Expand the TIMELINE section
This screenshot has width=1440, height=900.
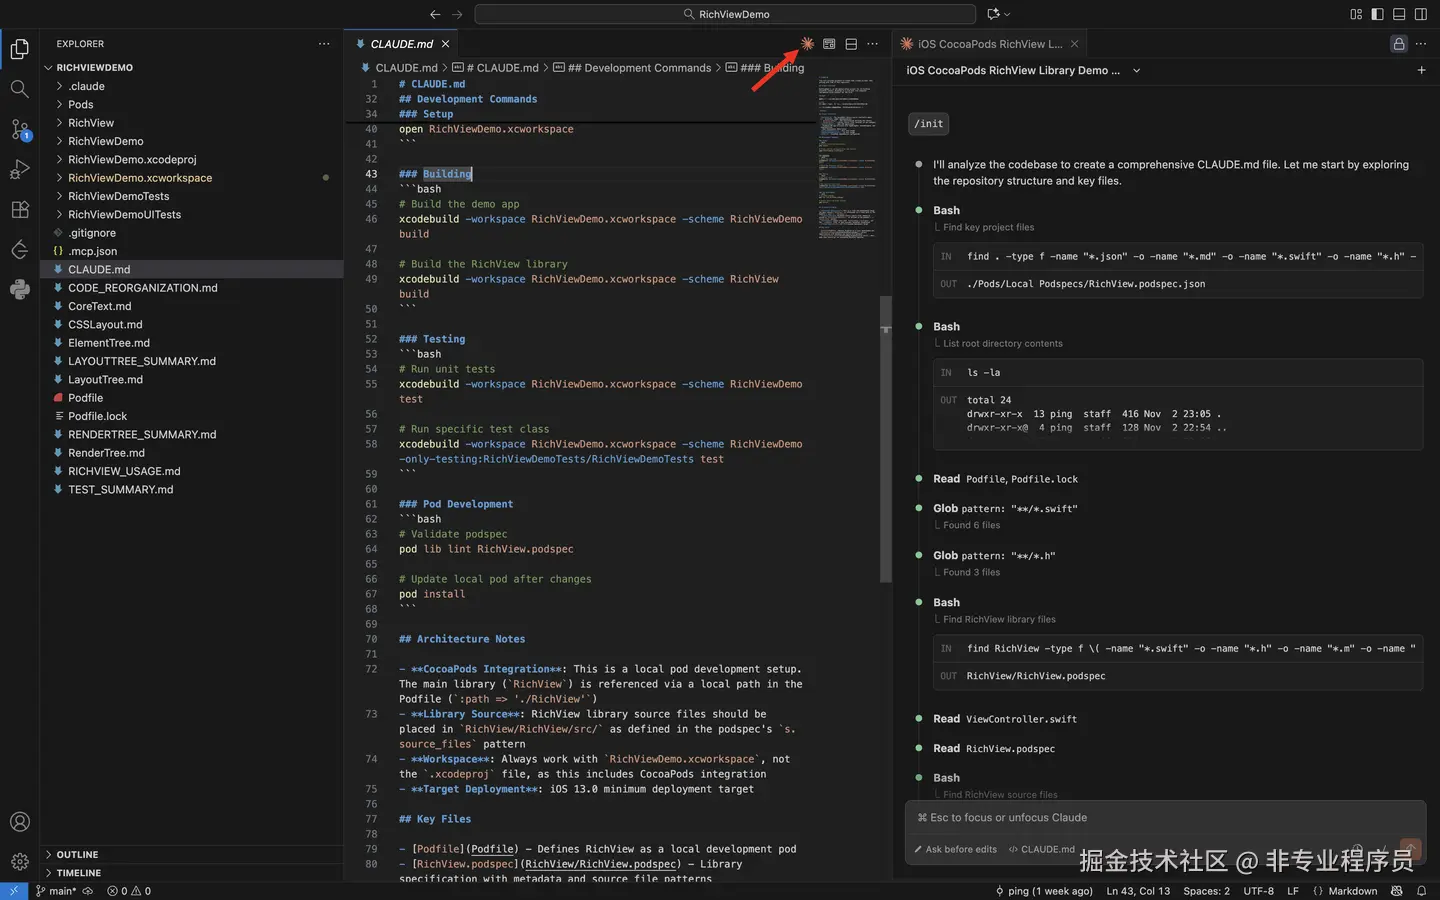(x=191, y=873)
